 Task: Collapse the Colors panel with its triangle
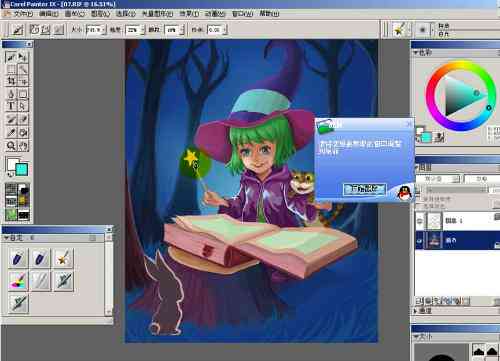point(416,53)
